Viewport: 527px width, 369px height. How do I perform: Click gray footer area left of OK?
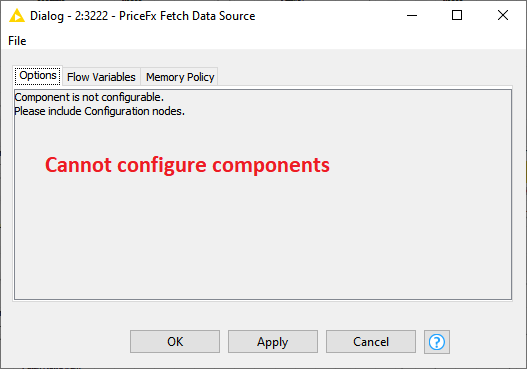(66, 341)
